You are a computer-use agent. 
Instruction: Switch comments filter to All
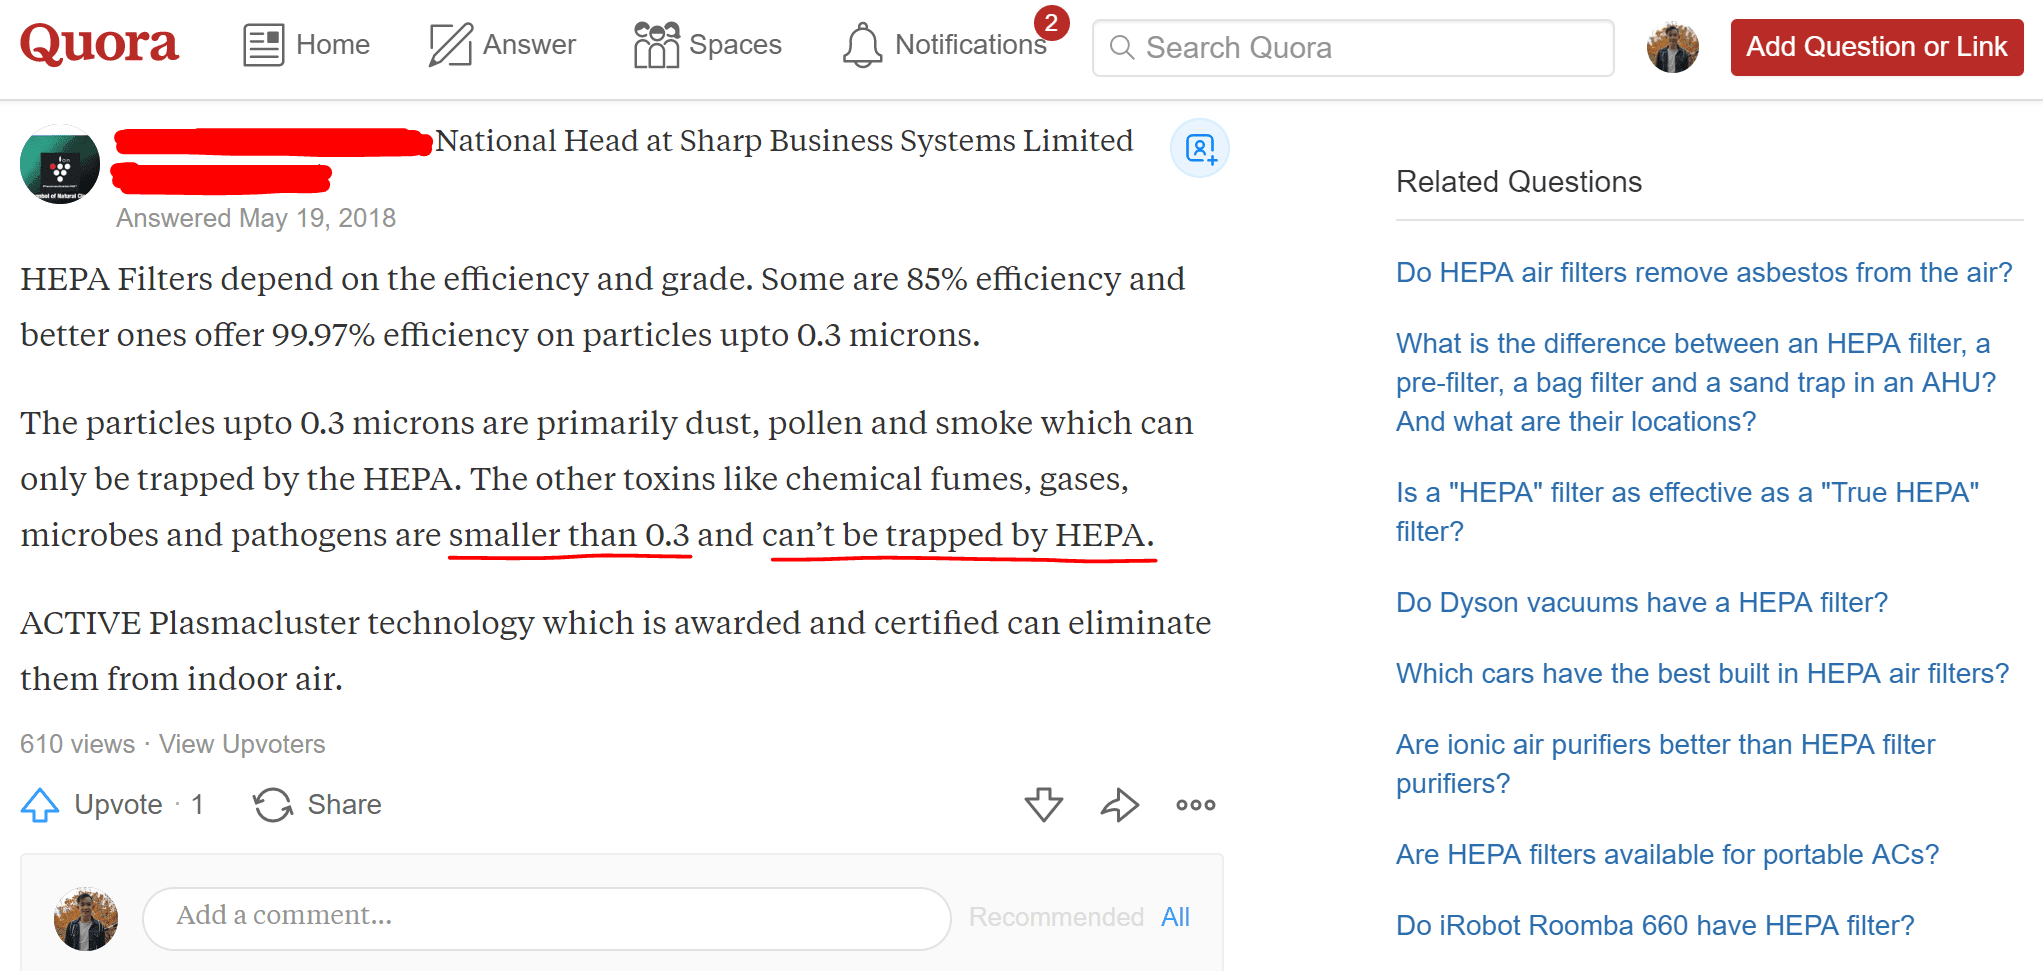point(1175,917)
